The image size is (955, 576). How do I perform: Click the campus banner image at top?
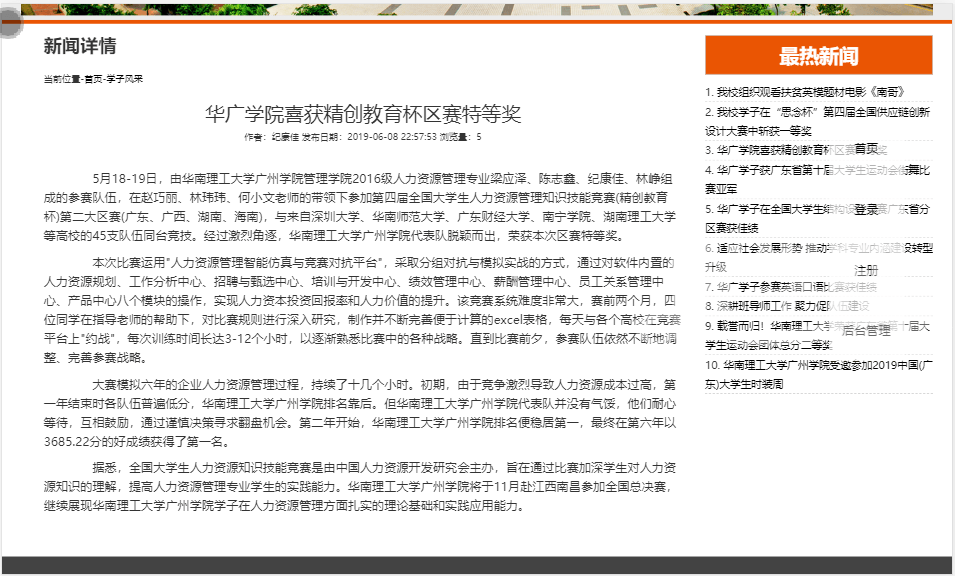pyautogui.click(x=480, y=9)
